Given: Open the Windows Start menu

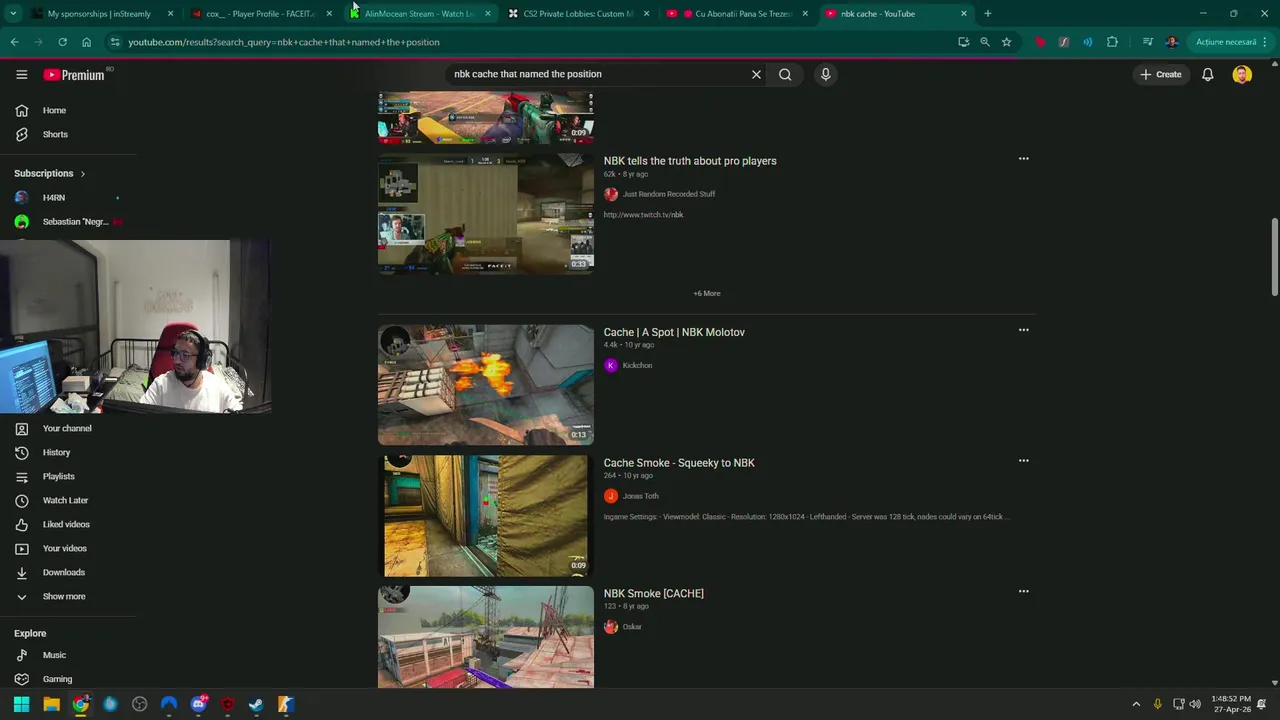Looking at the screenshot, I should pos(21,704).
